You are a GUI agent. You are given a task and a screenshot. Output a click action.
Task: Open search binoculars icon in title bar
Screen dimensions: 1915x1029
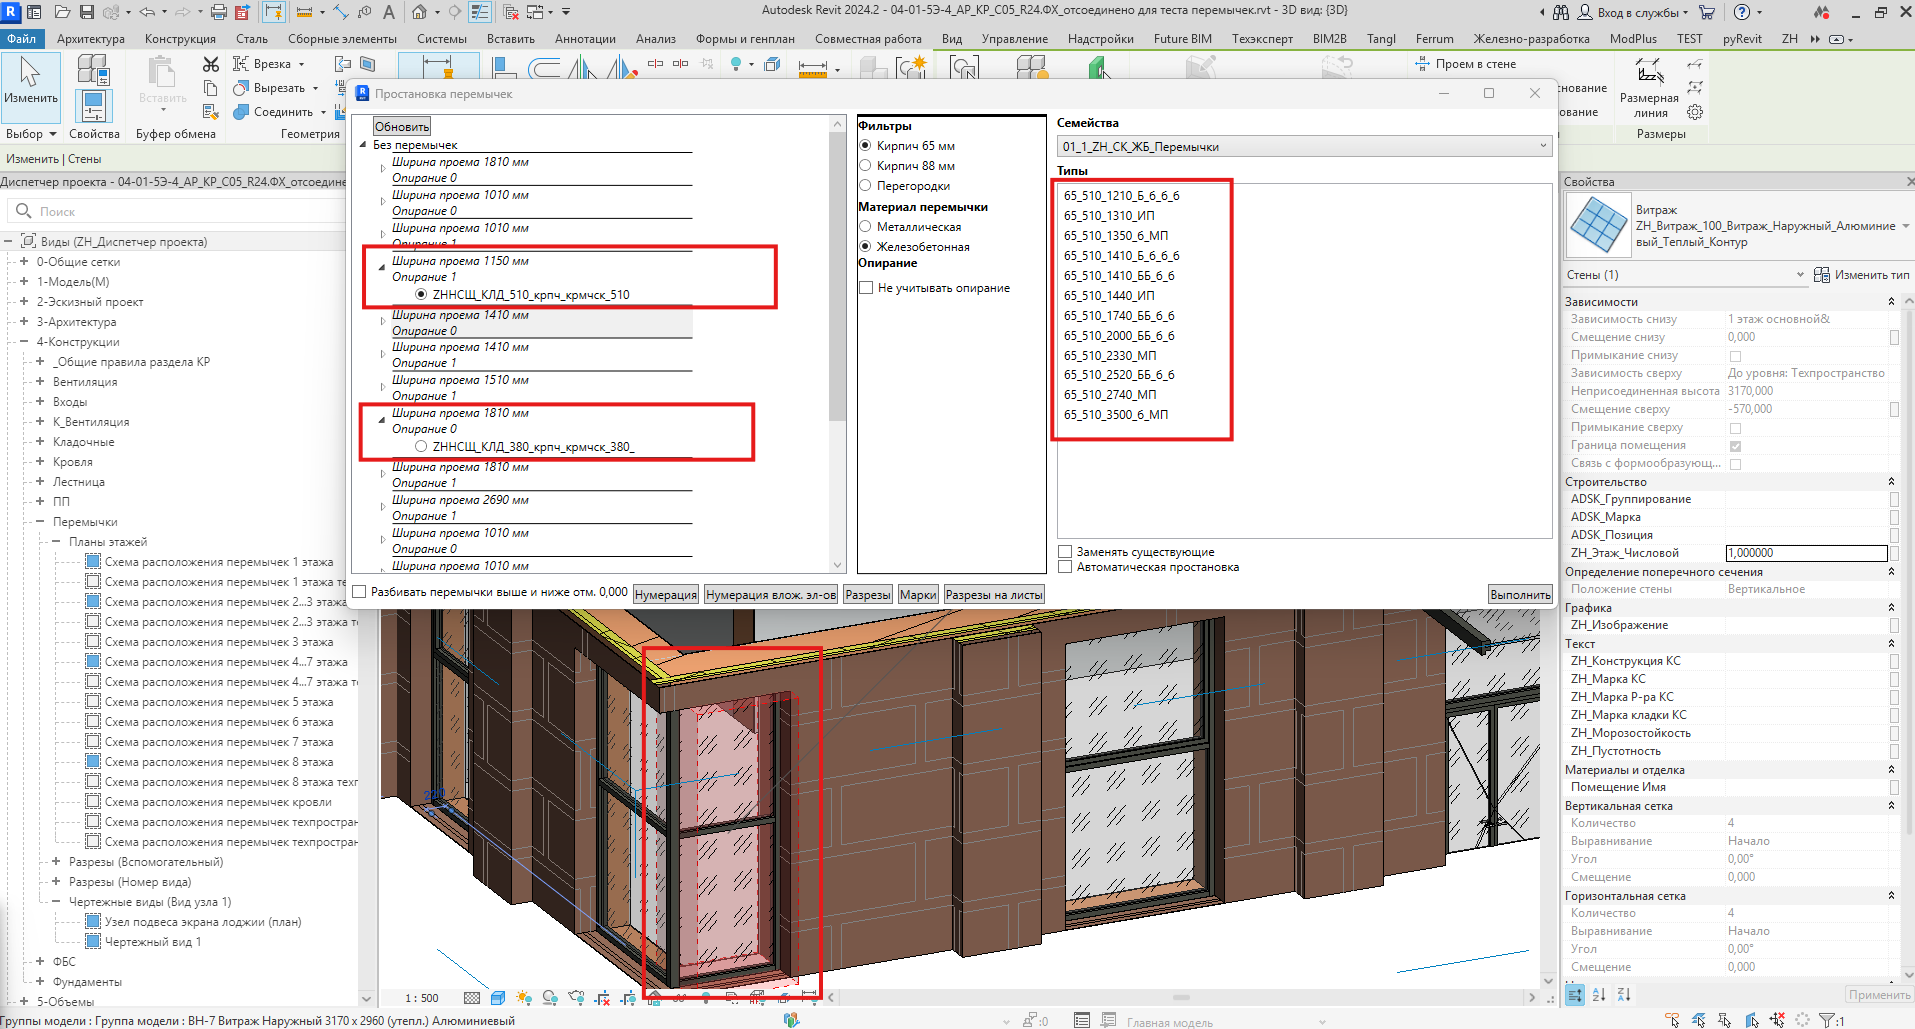[1561, 12]
